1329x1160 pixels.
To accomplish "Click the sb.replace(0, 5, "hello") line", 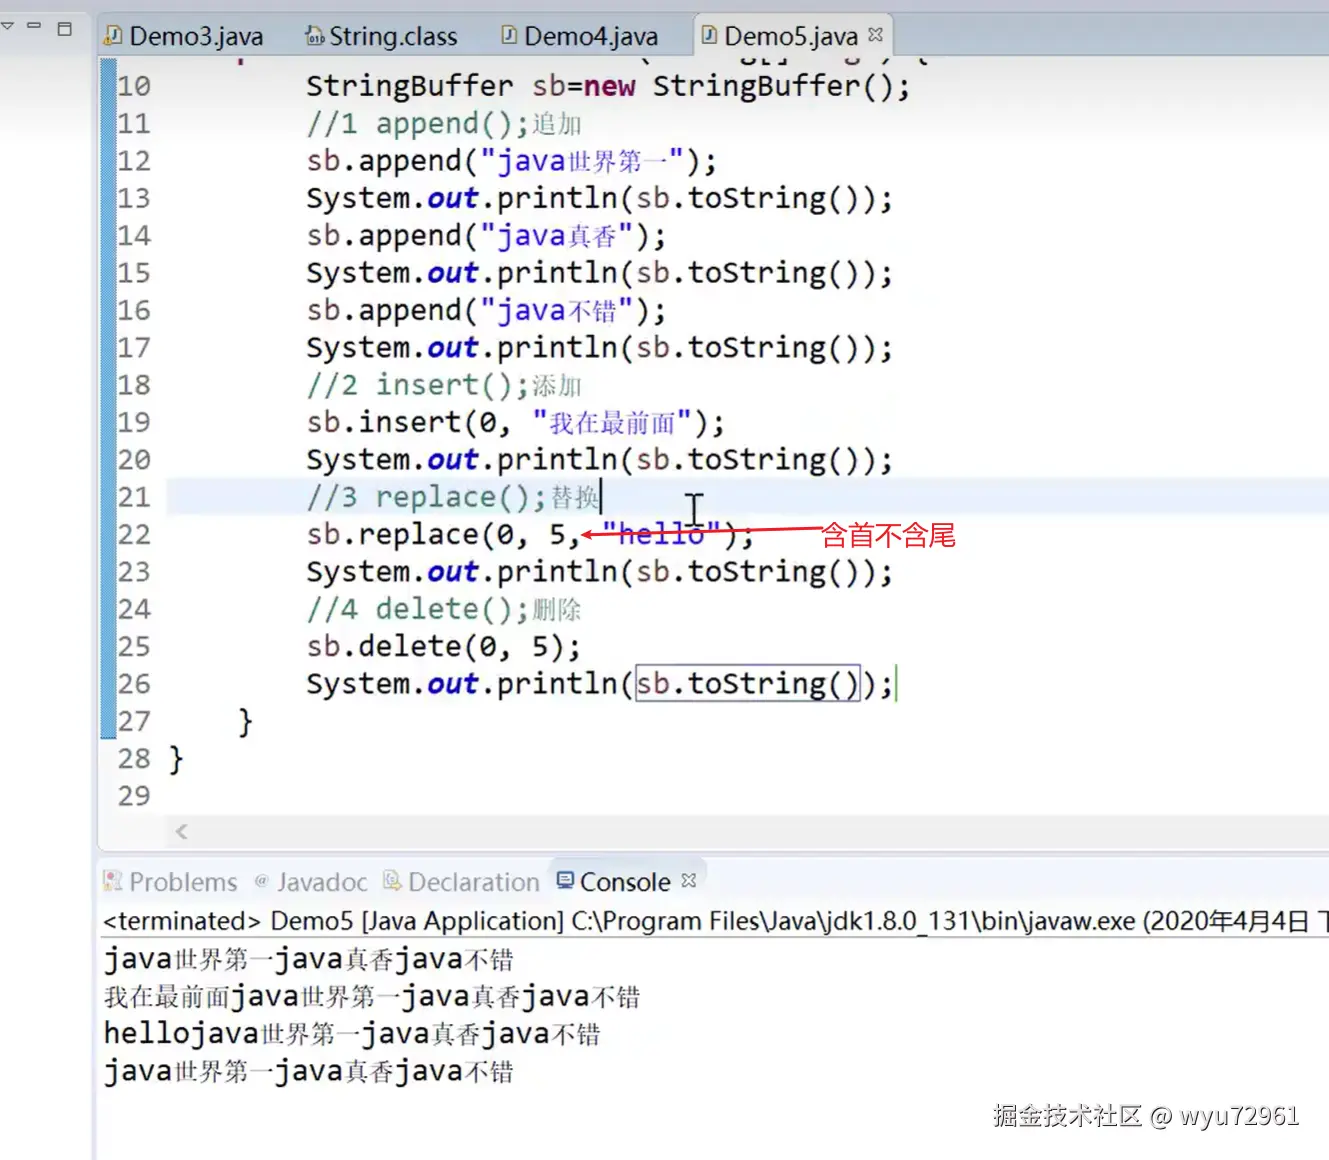I will coord(530,534).
